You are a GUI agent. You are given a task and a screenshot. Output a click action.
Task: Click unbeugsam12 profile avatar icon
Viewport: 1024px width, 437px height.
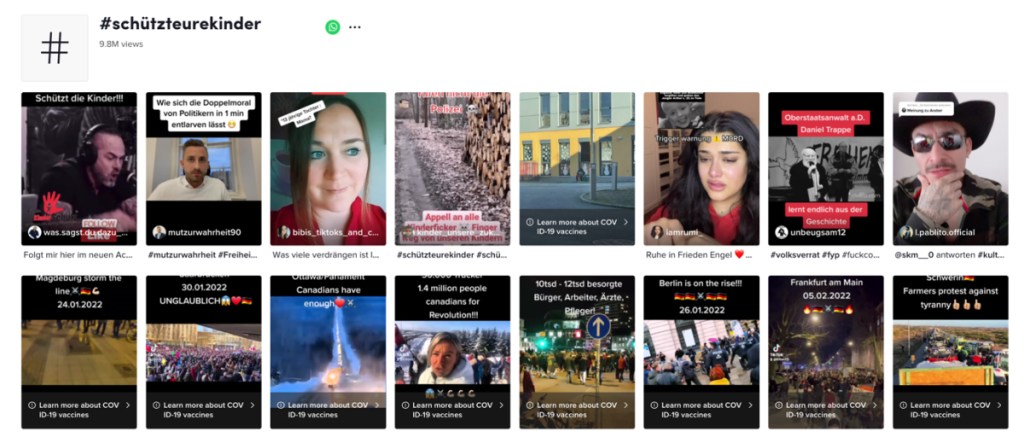(781, 232)
